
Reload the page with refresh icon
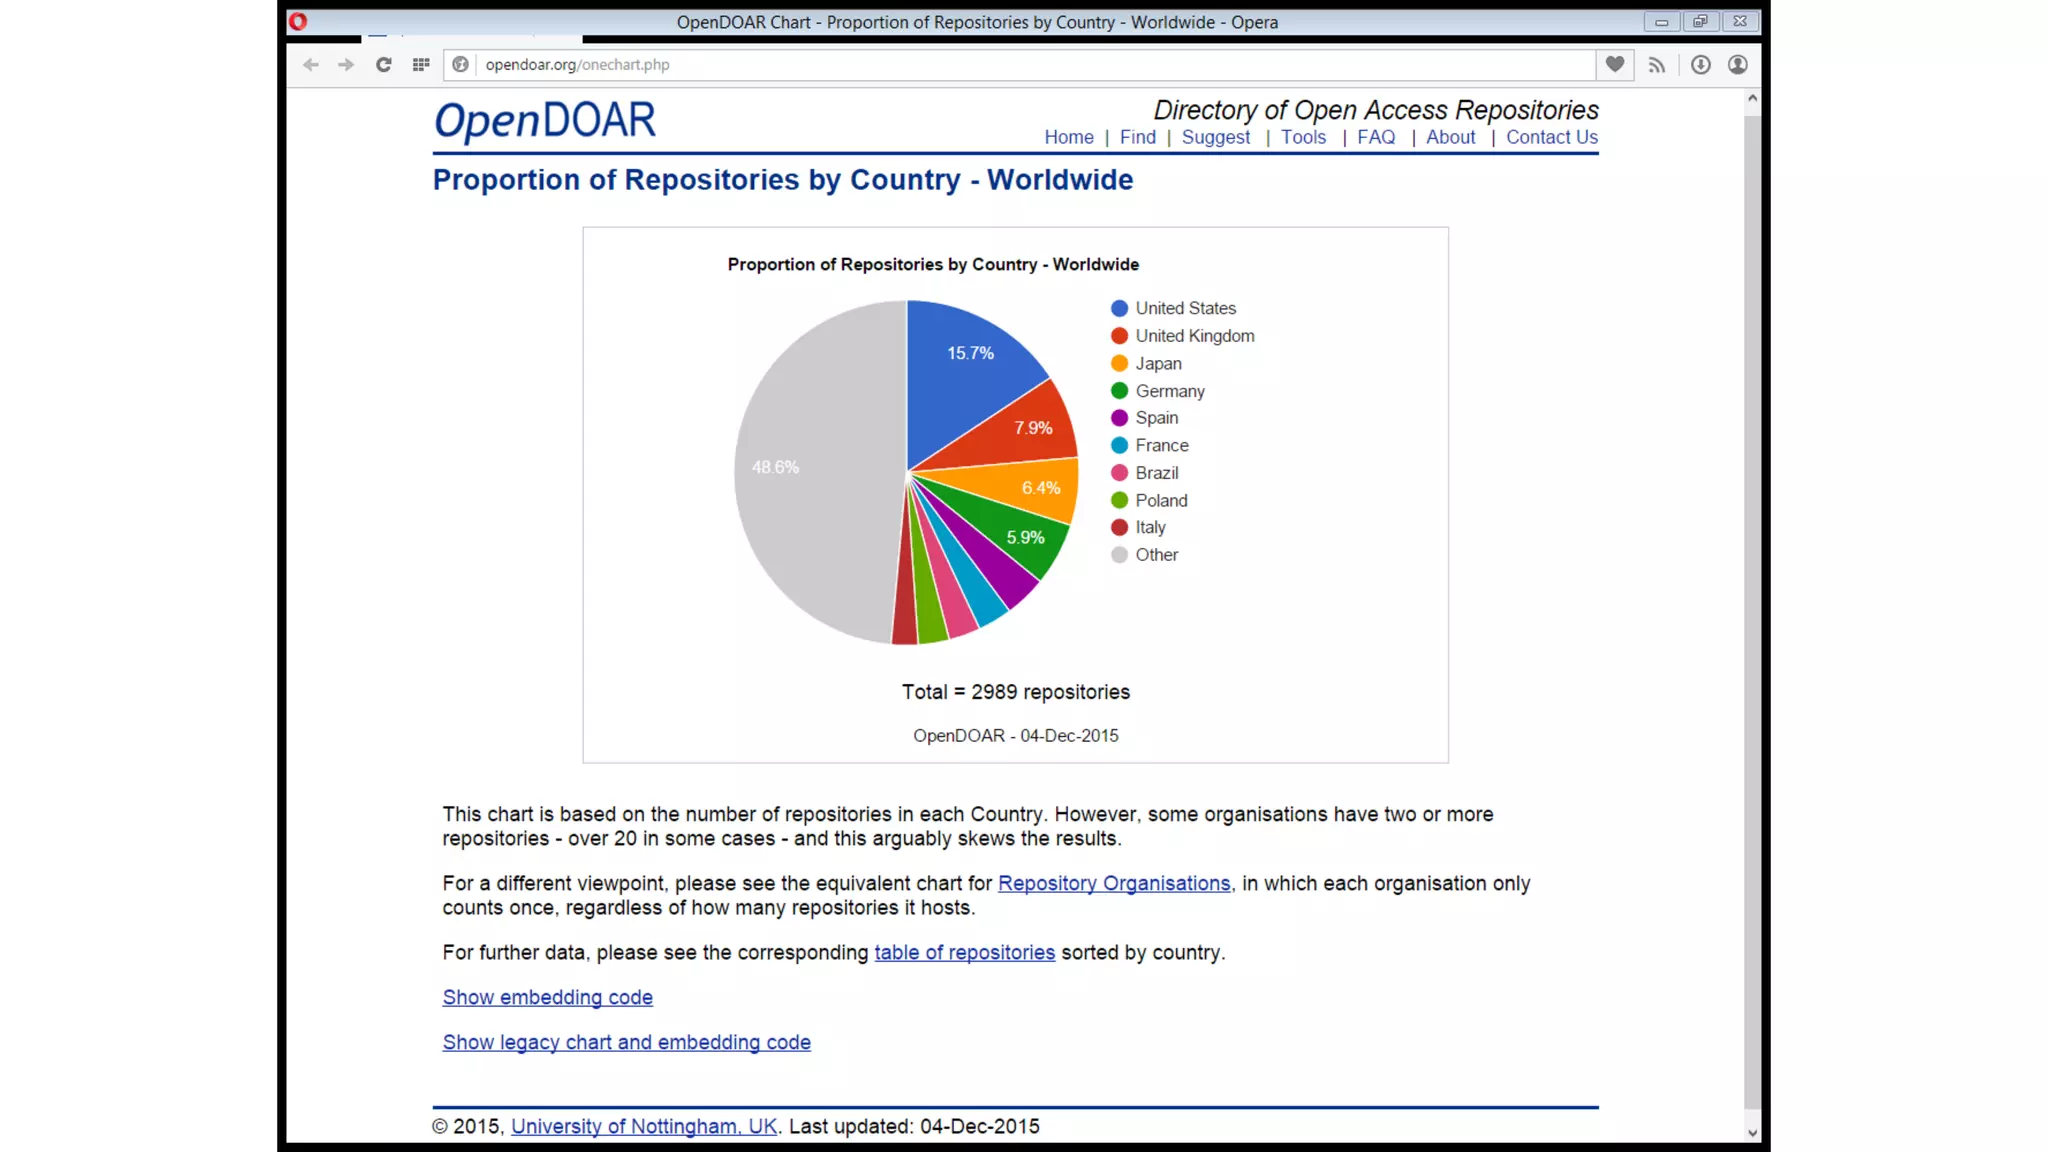point(383,65)
